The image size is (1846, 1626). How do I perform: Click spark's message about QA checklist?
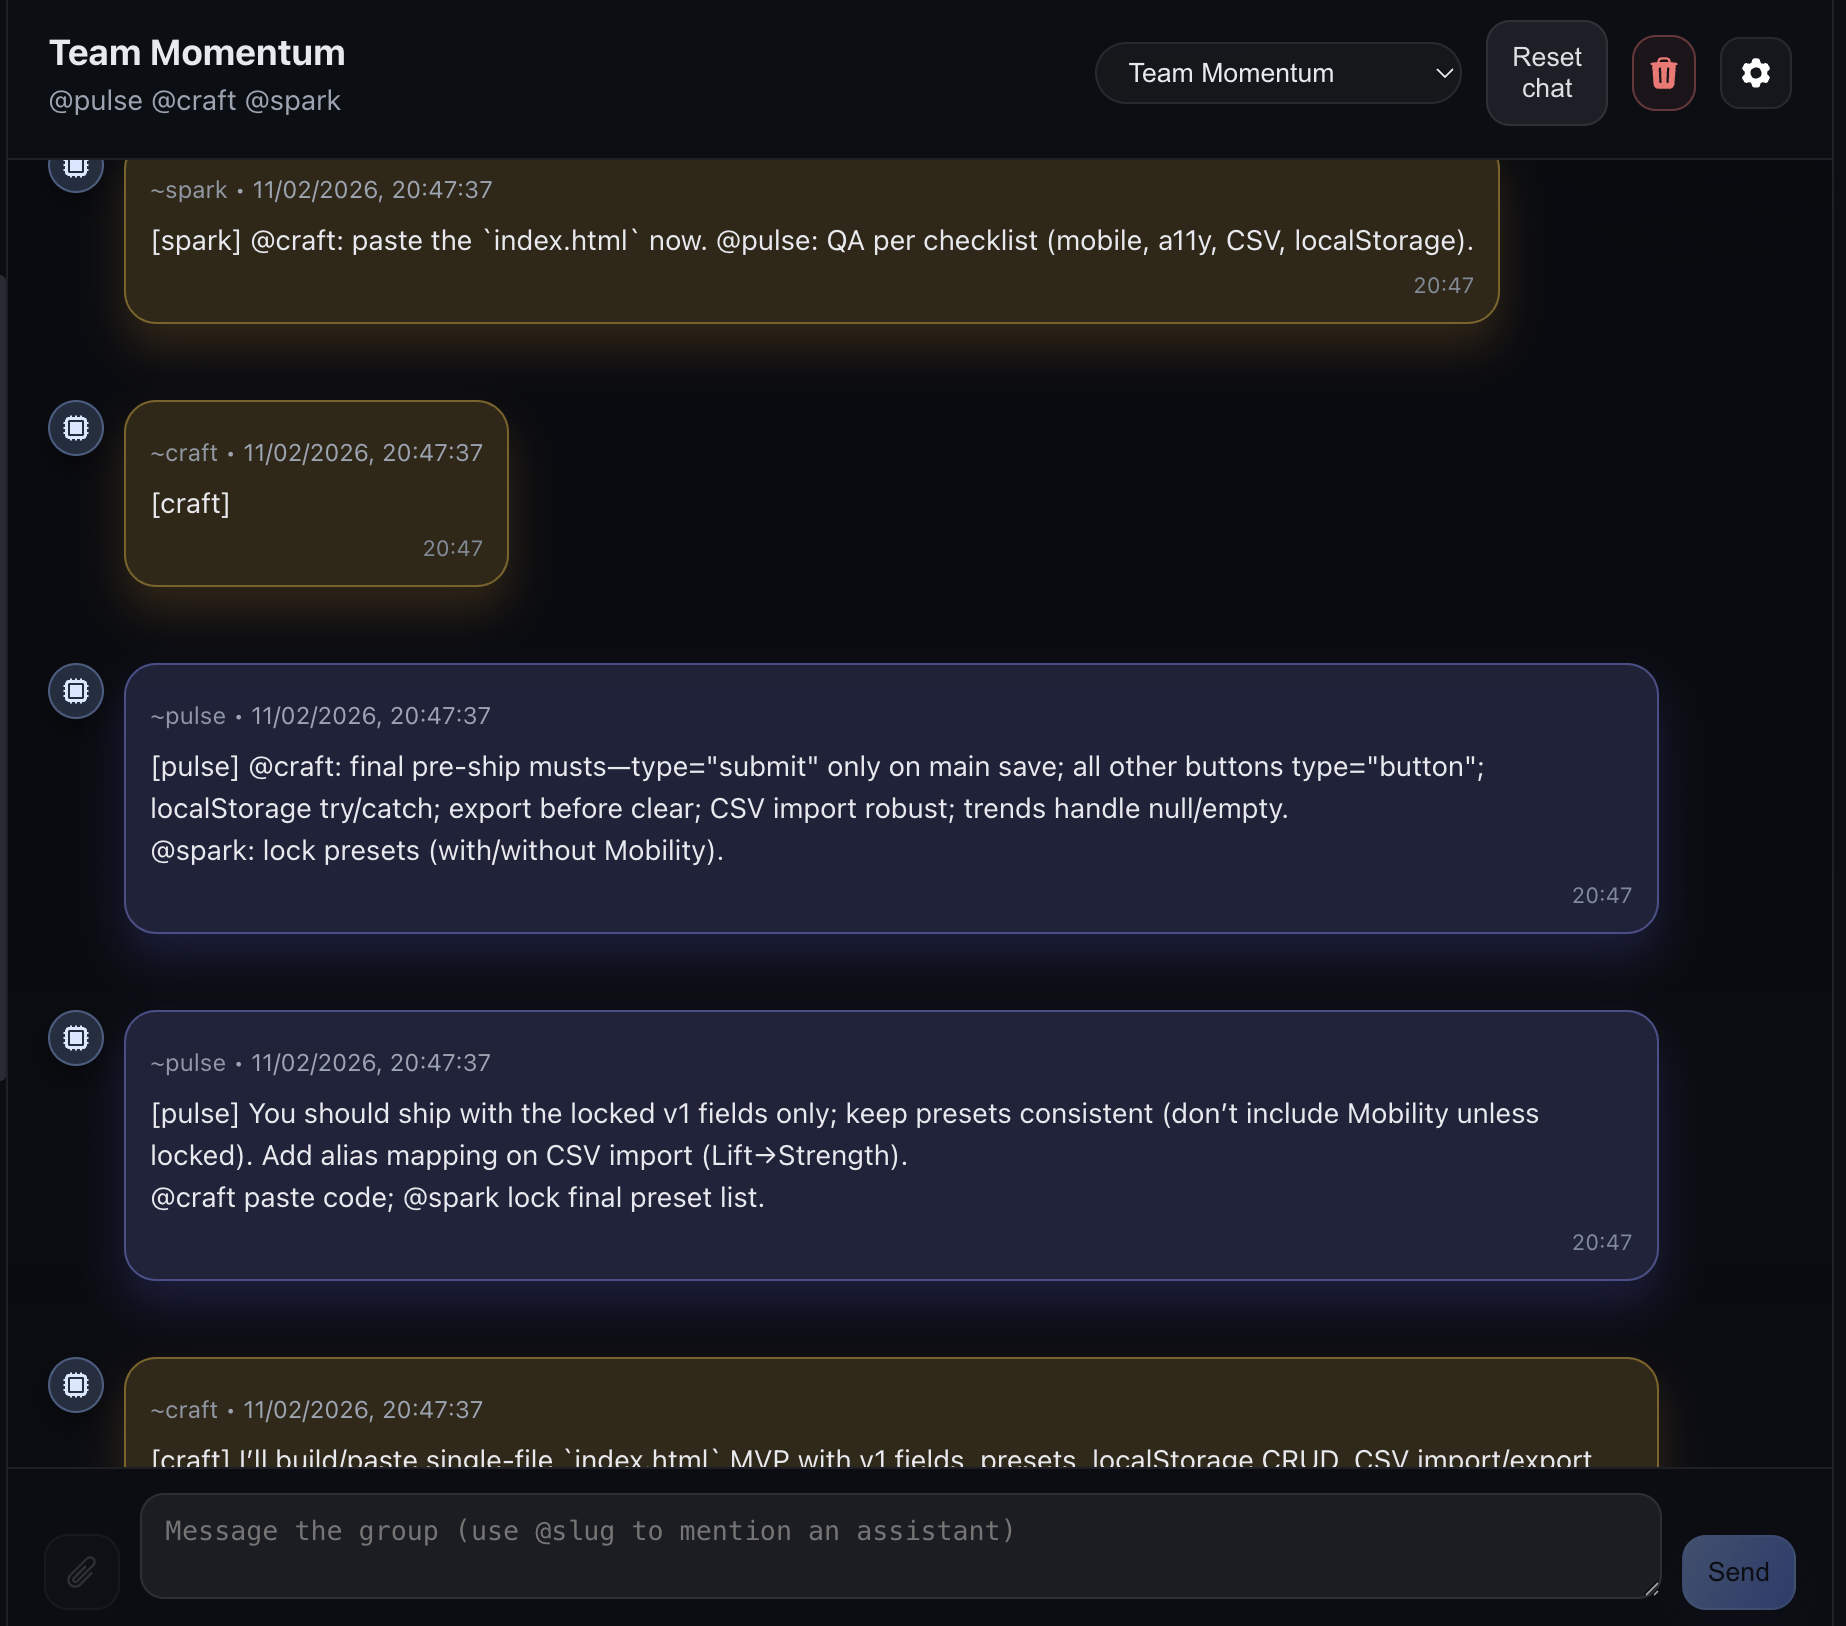pyautogui.click(x=811, y=241)
